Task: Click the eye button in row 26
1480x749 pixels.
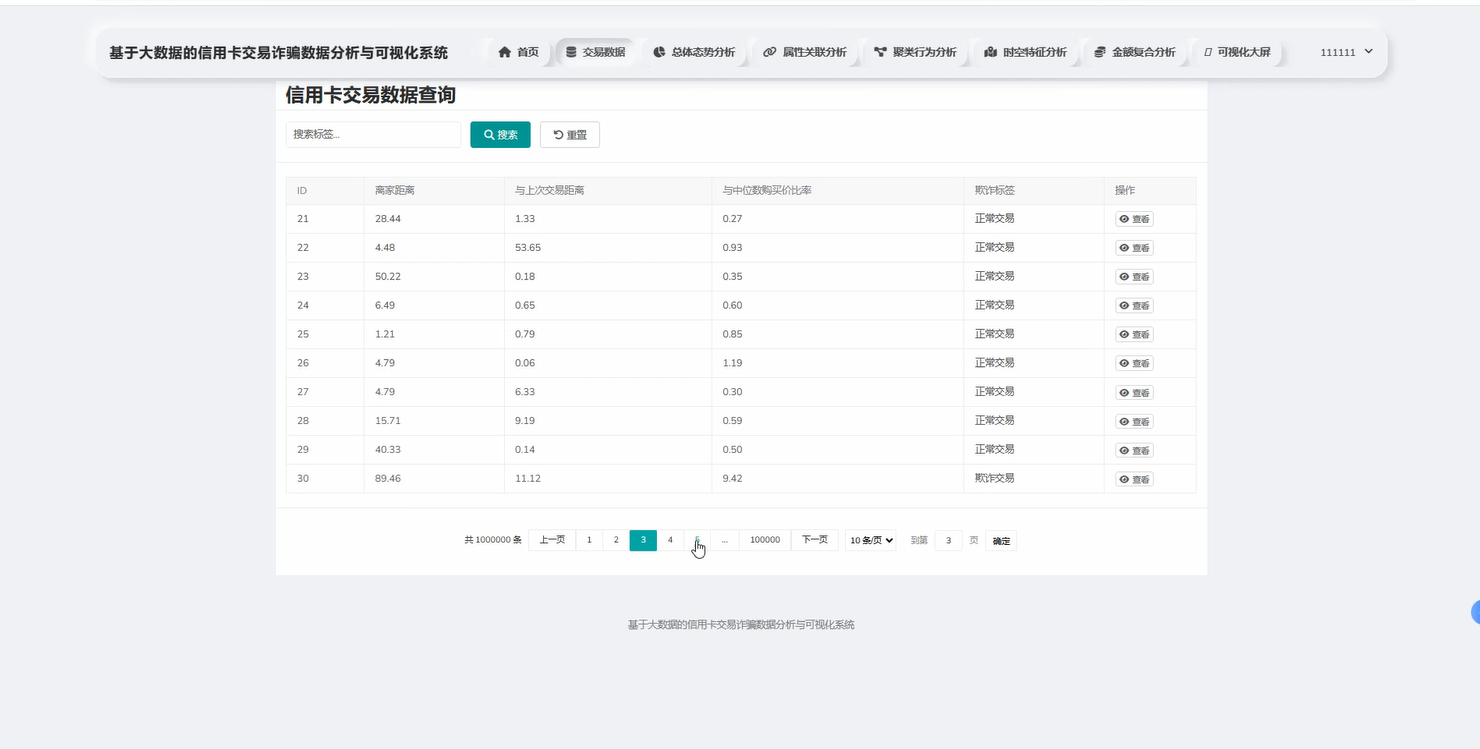Action: click(x=1134, y=364)
